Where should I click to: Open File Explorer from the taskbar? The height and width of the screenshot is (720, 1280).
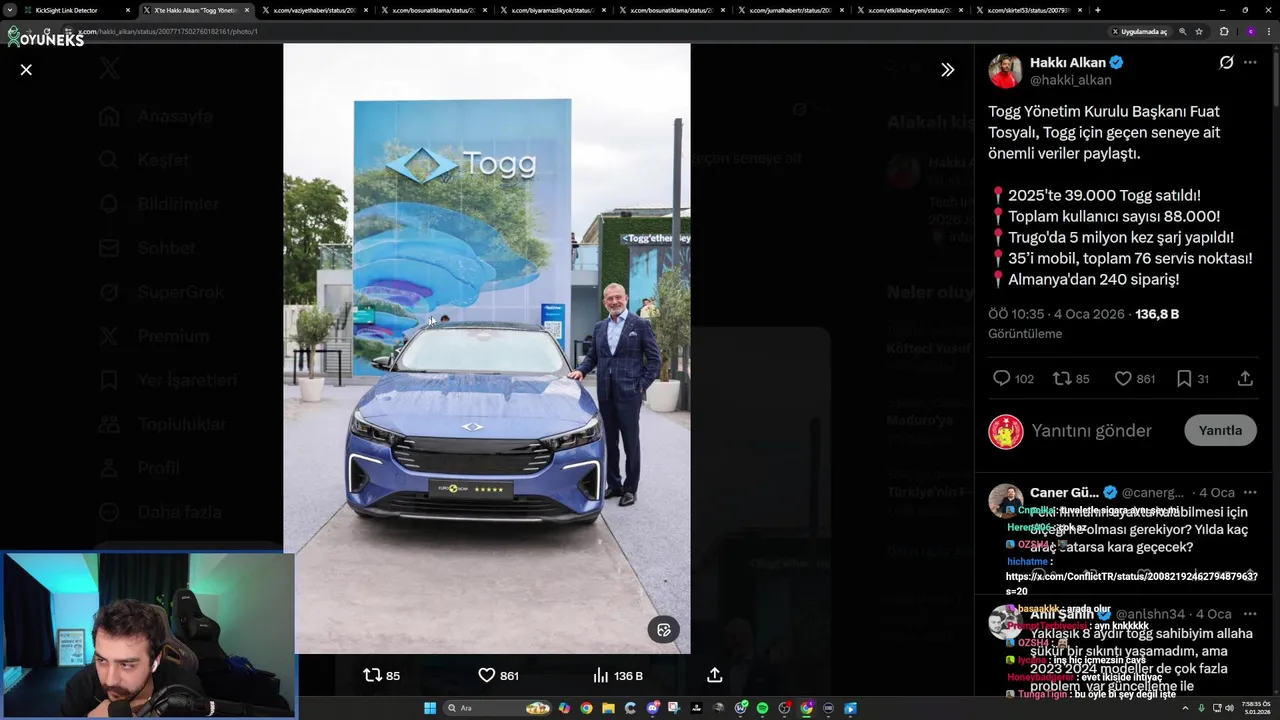[x=608, y=708]
